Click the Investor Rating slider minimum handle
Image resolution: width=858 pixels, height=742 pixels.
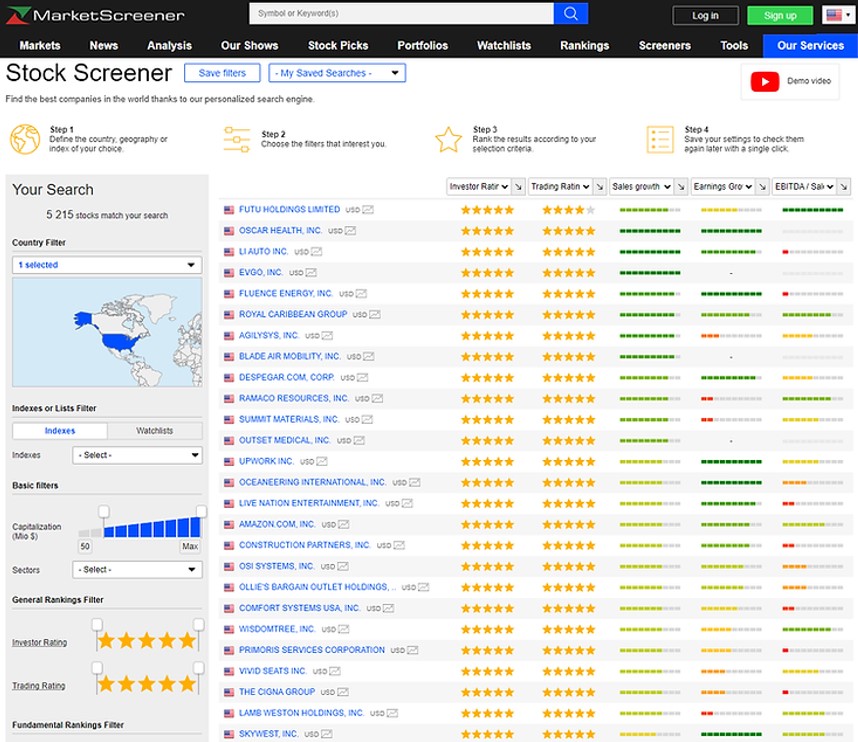97,625
